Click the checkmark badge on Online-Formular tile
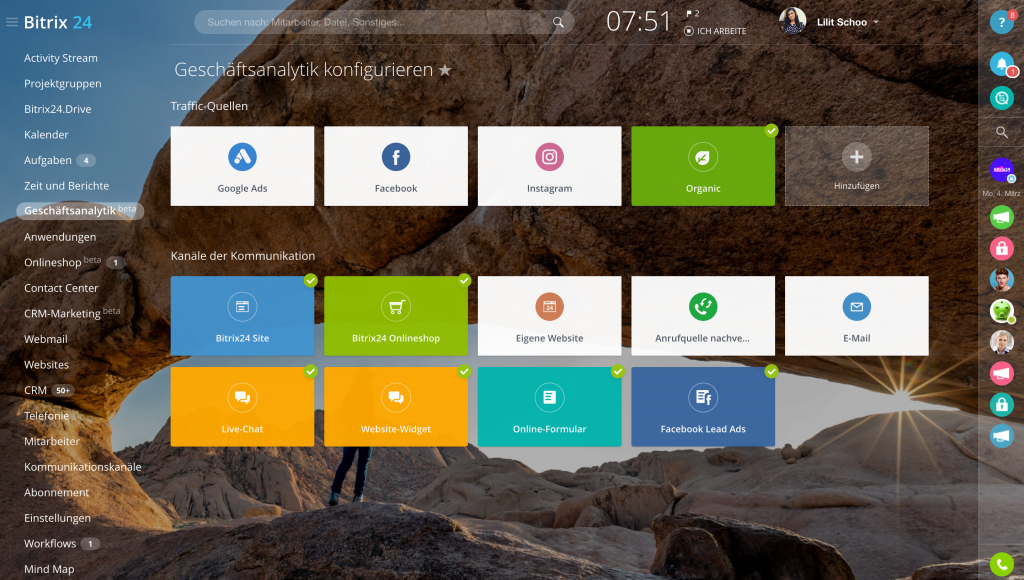Image resolution: width=1024 pixels, height=580 pixels. point(618,371)
